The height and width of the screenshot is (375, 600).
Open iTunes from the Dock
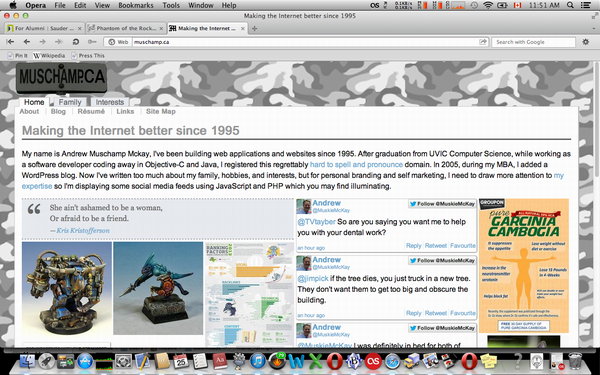(x=258, y=361)
